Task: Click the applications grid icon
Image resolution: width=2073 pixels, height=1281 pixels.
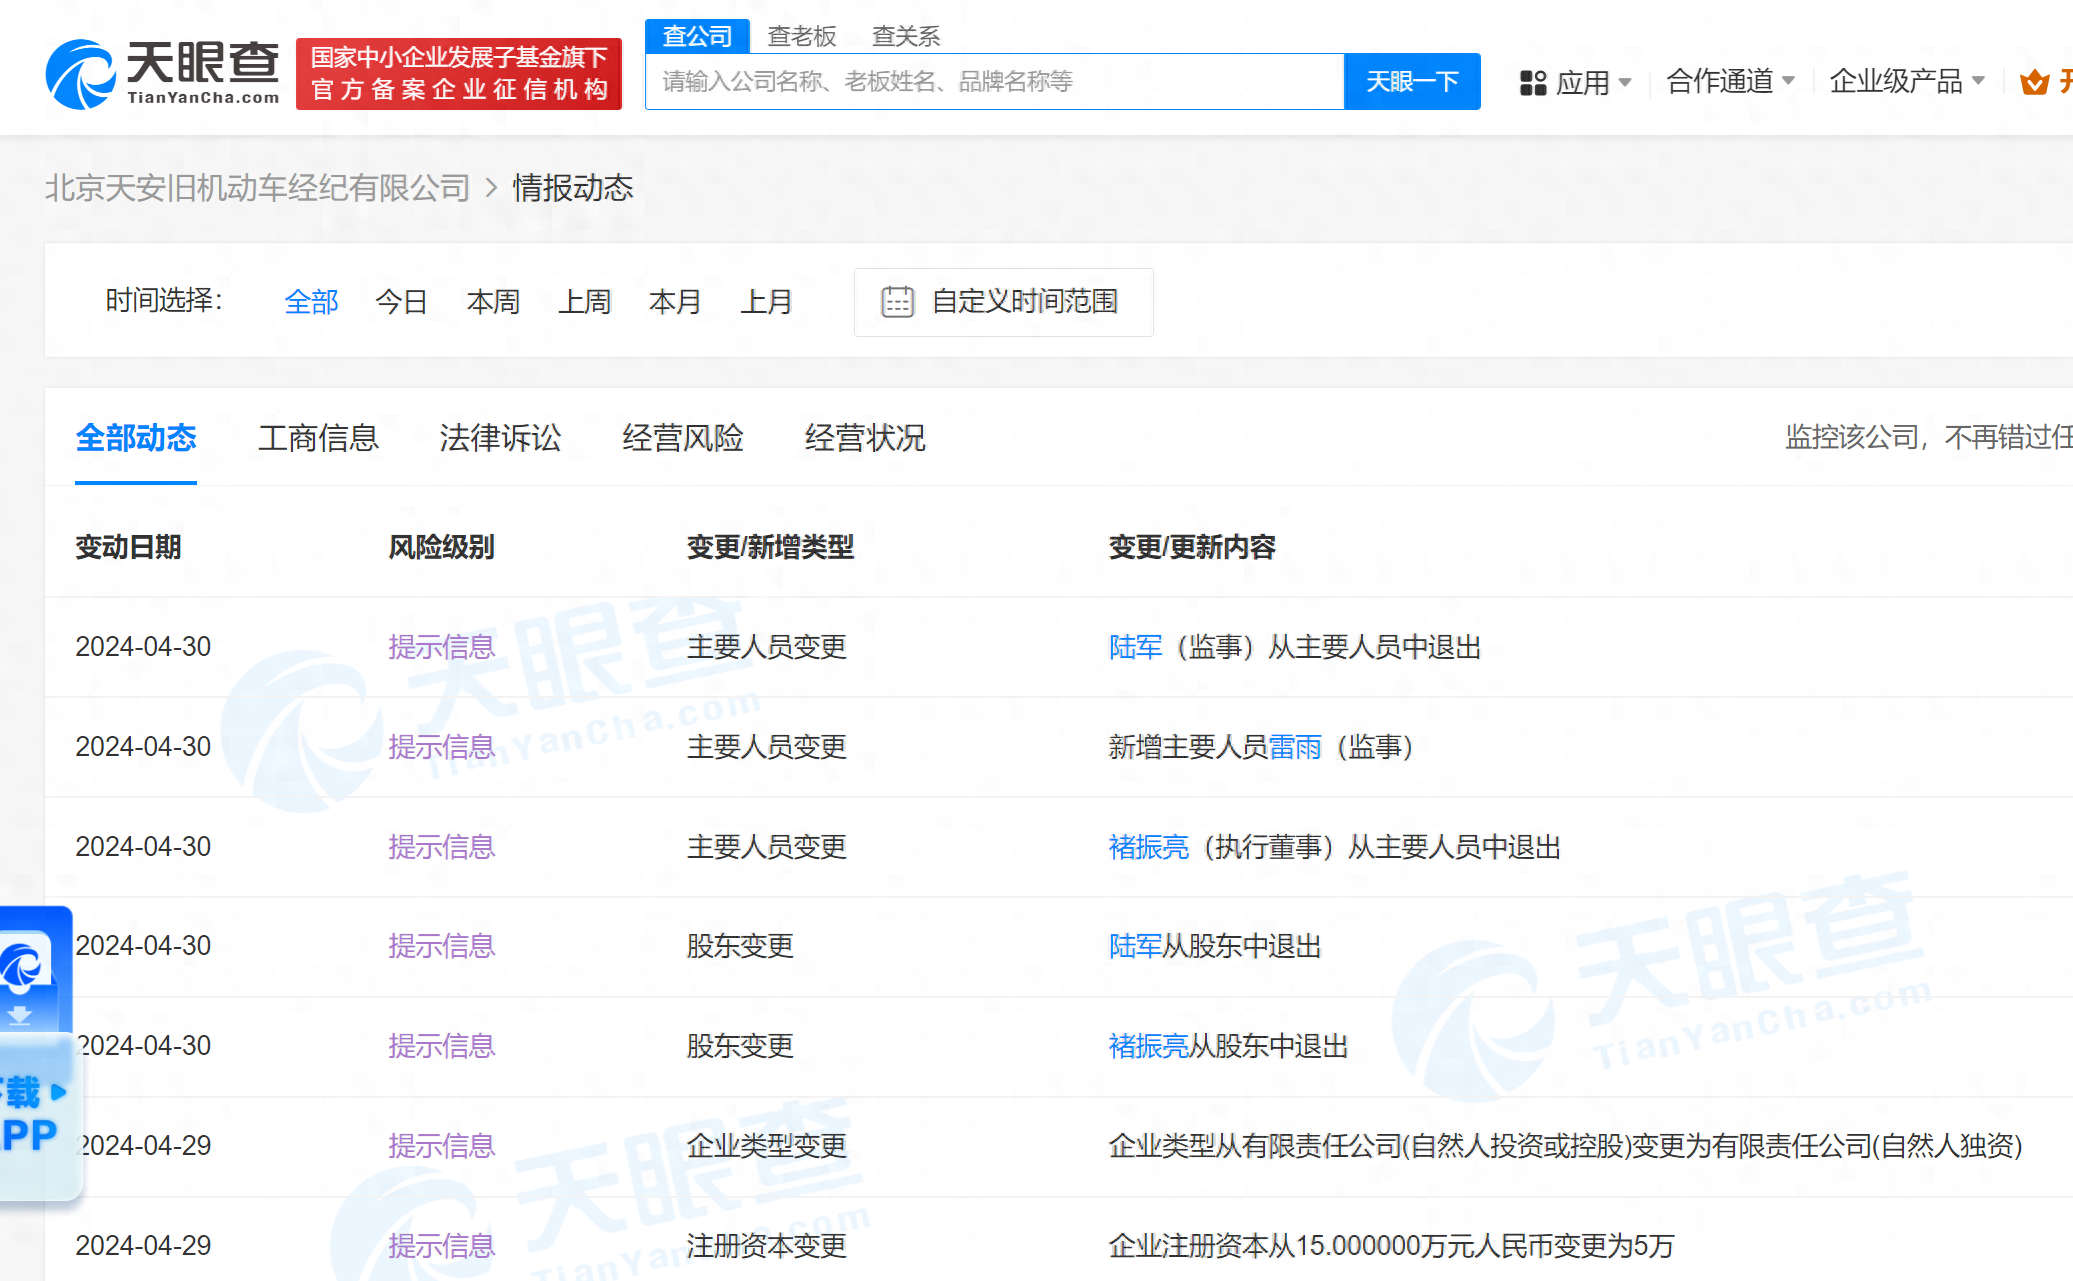Action: 1532,82
